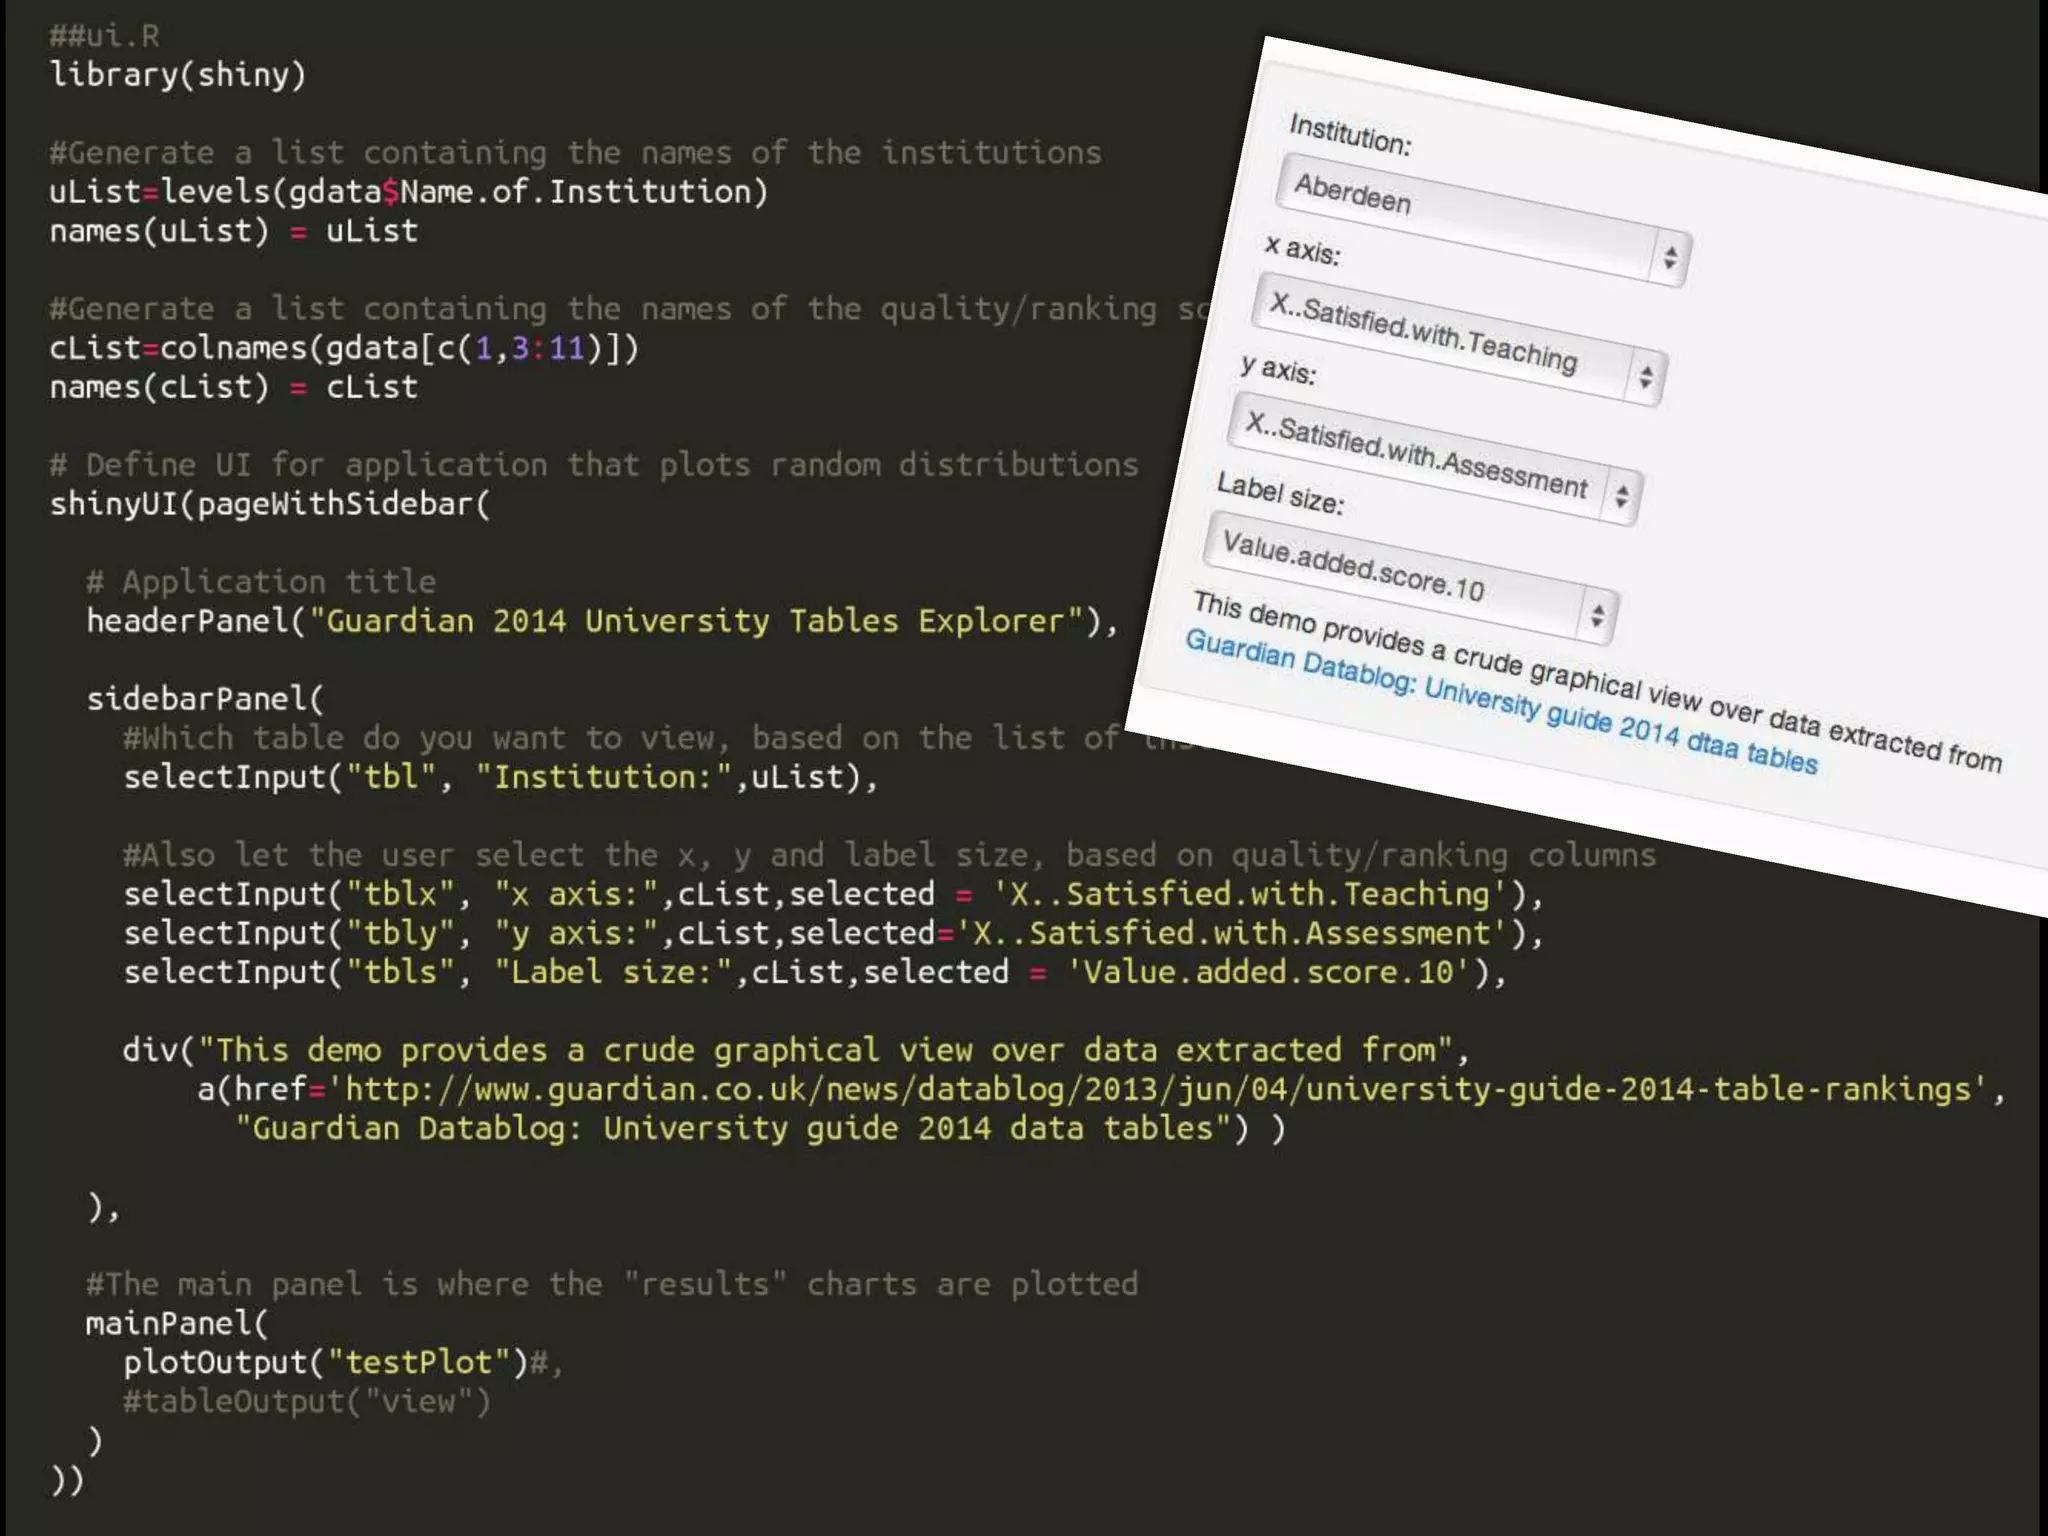Click the stepper arrows on Label size select

click(1597, 614)
